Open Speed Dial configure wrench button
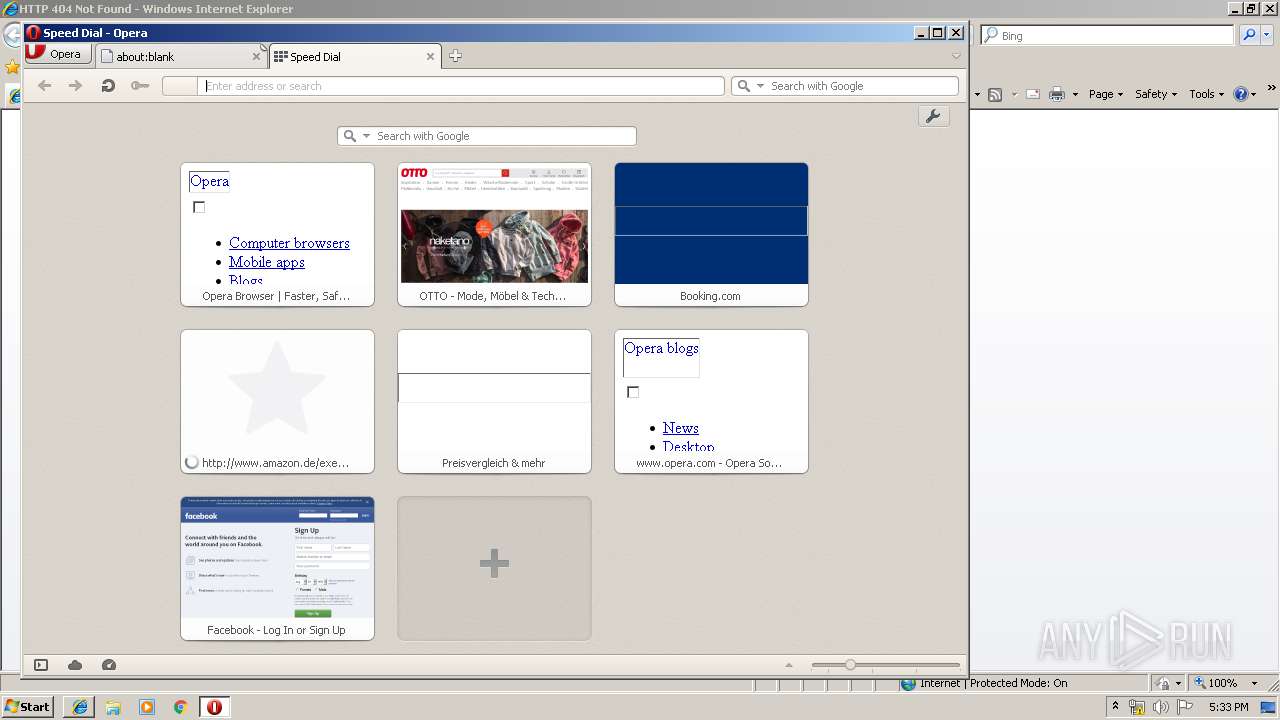Viewport: 1280px width, 720px height. (x=933, y=116)
